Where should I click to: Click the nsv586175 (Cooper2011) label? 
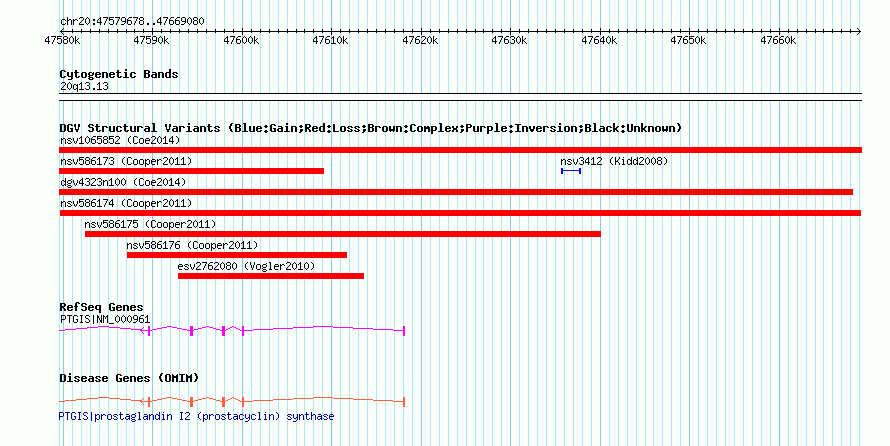click(x=150, y=224)
